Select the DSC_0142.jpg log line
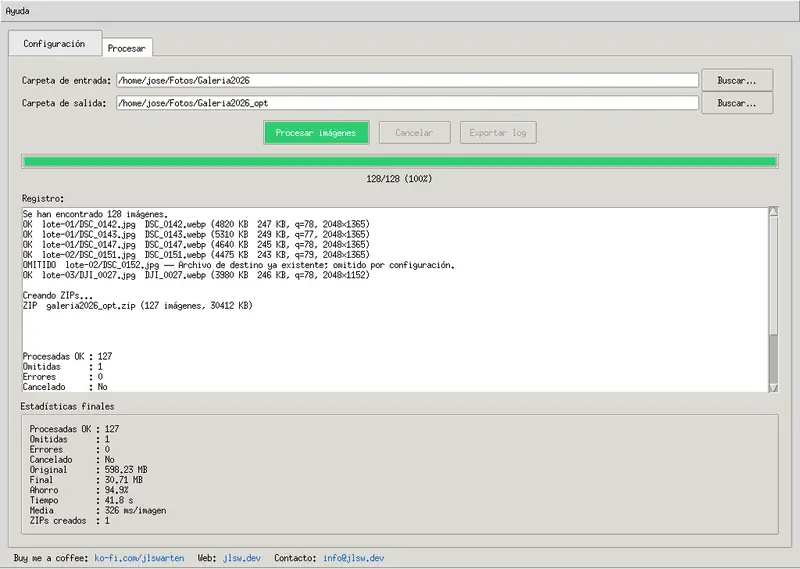Screen dimensions: 800x569 (x=196, y=224)
